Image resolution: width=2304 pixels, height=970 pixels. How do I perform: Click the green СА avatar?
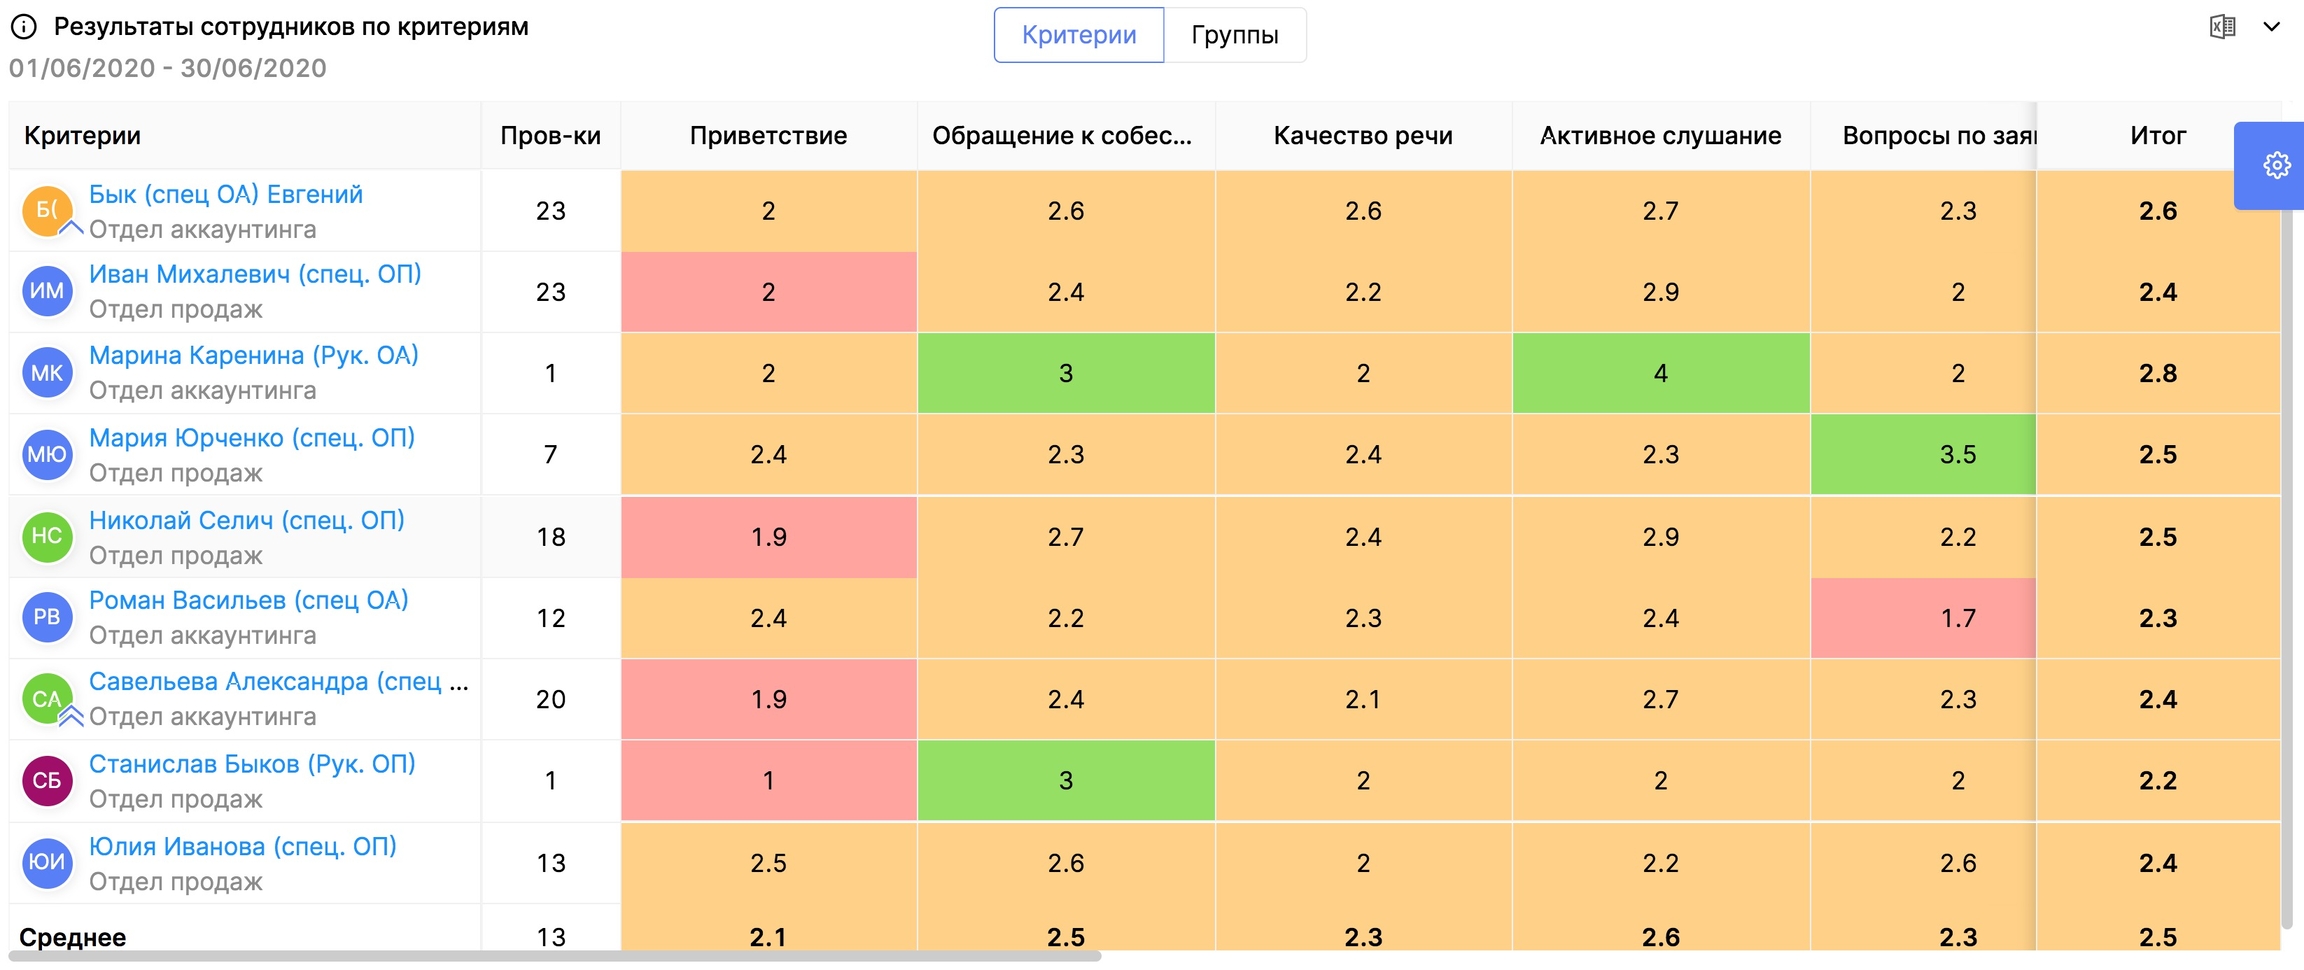tap(47, 699)
